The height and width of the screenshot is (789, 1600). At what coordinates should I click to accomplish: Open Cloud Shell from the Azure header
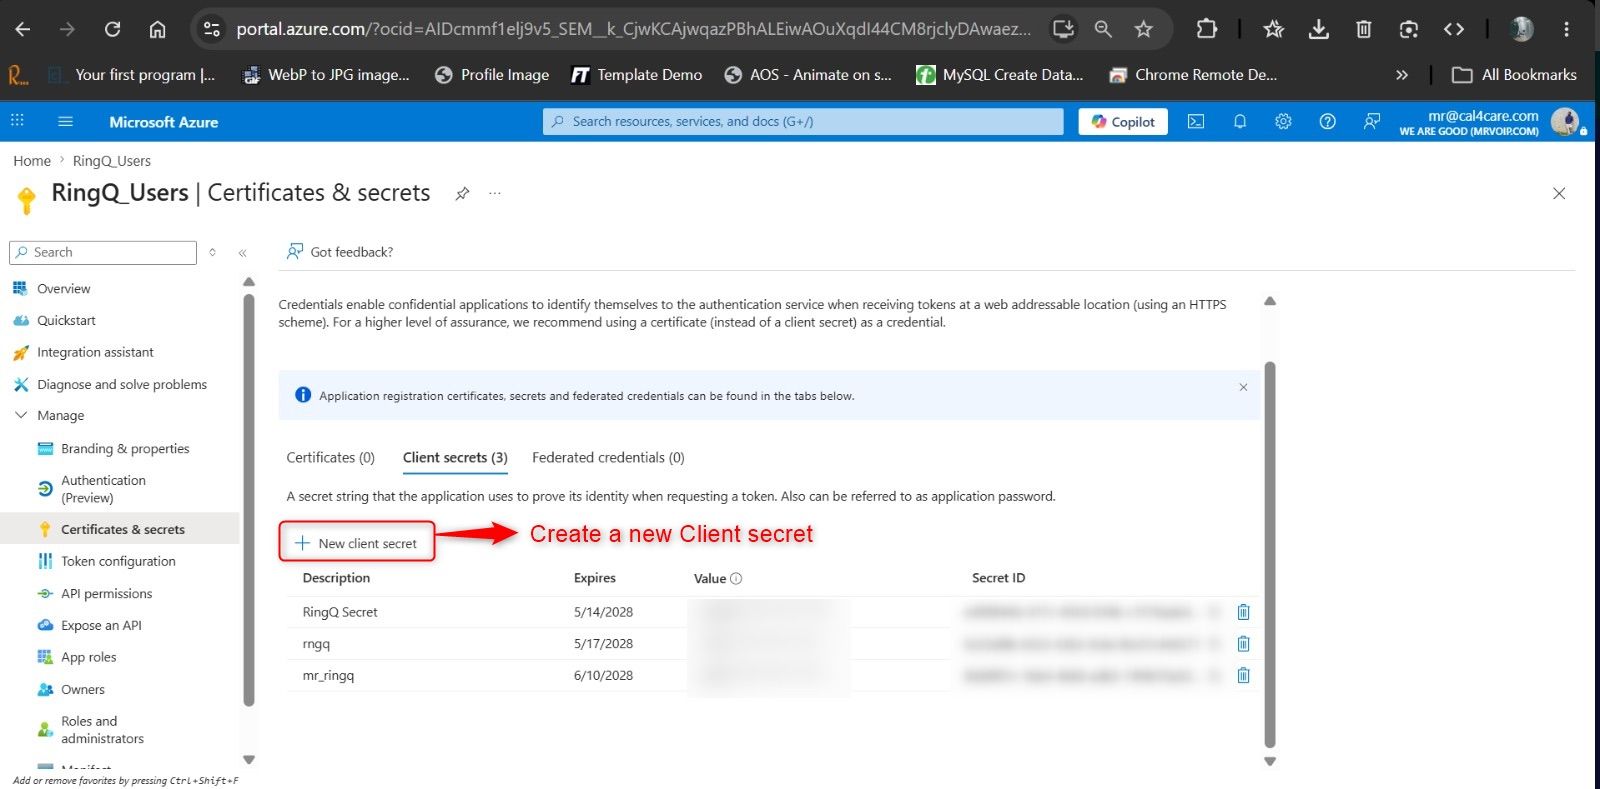tap(1195, 121)
